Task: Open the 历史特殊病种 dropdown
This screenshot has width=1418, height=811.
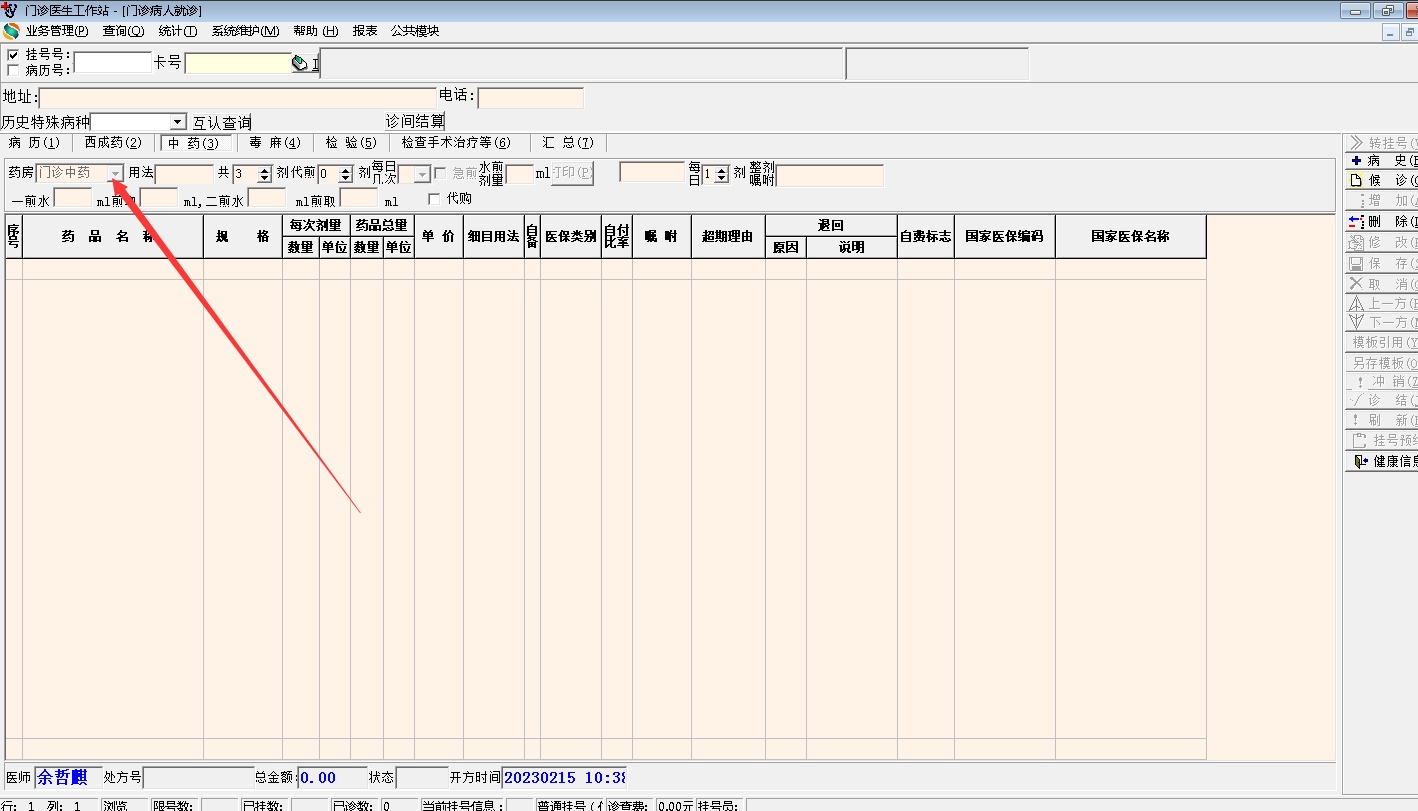Action: (x=178, y=122)
